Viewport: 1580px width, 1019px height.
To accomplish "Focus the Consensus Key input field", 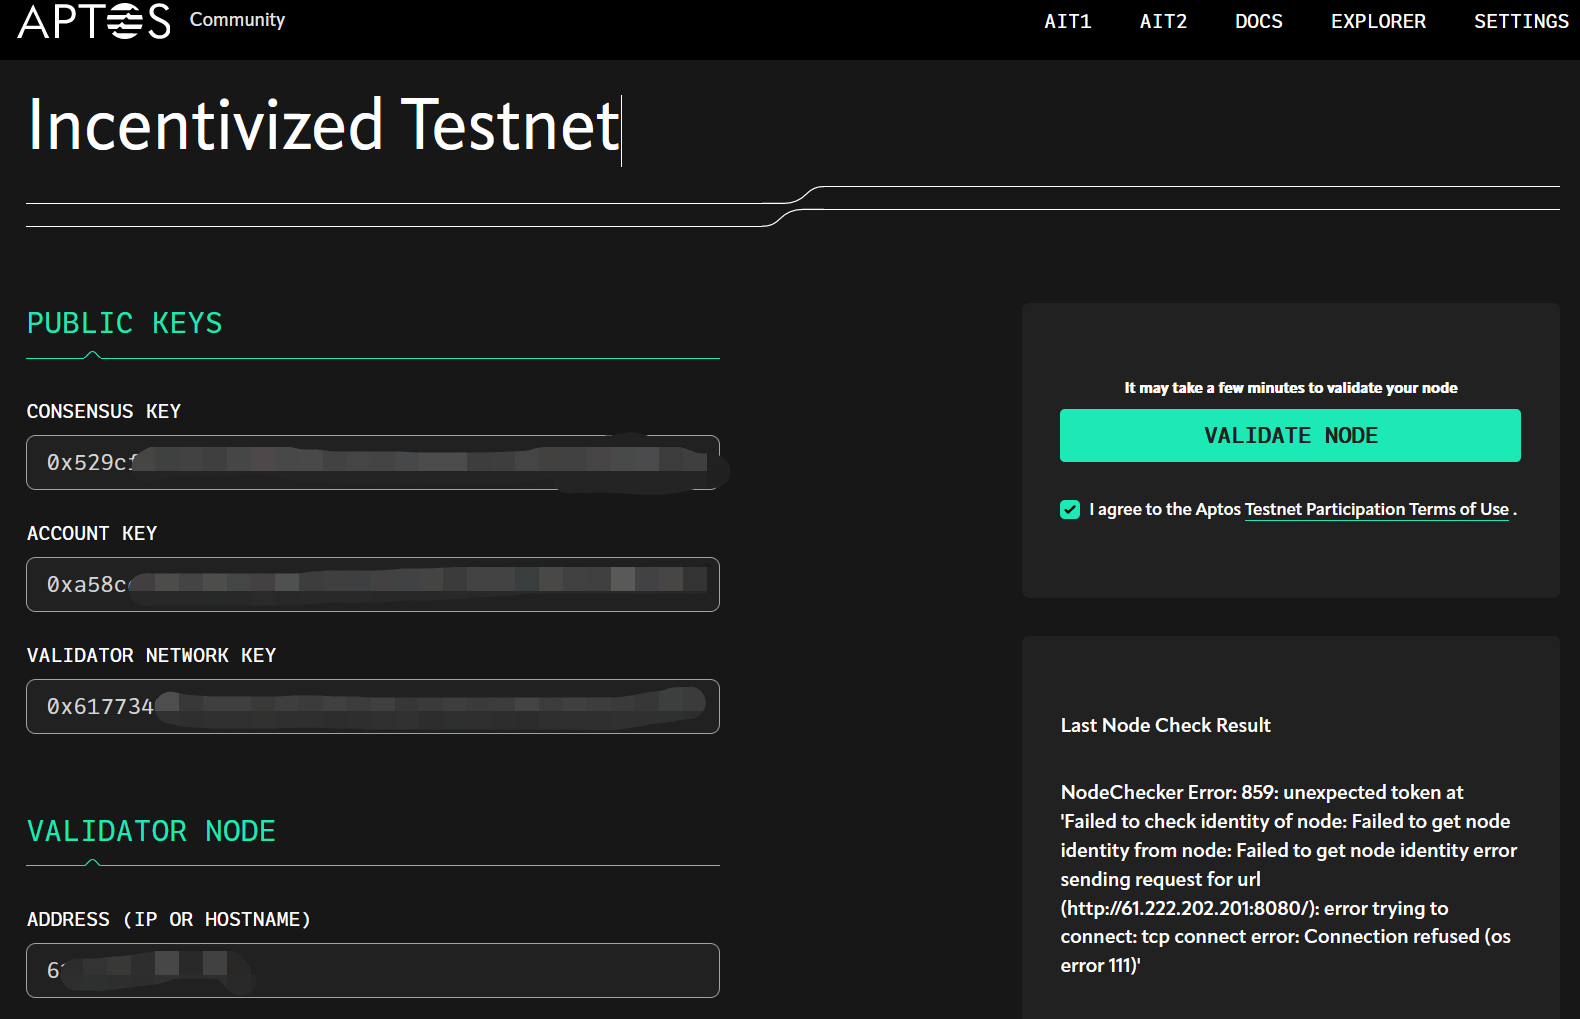I will [x=373, y=462].
